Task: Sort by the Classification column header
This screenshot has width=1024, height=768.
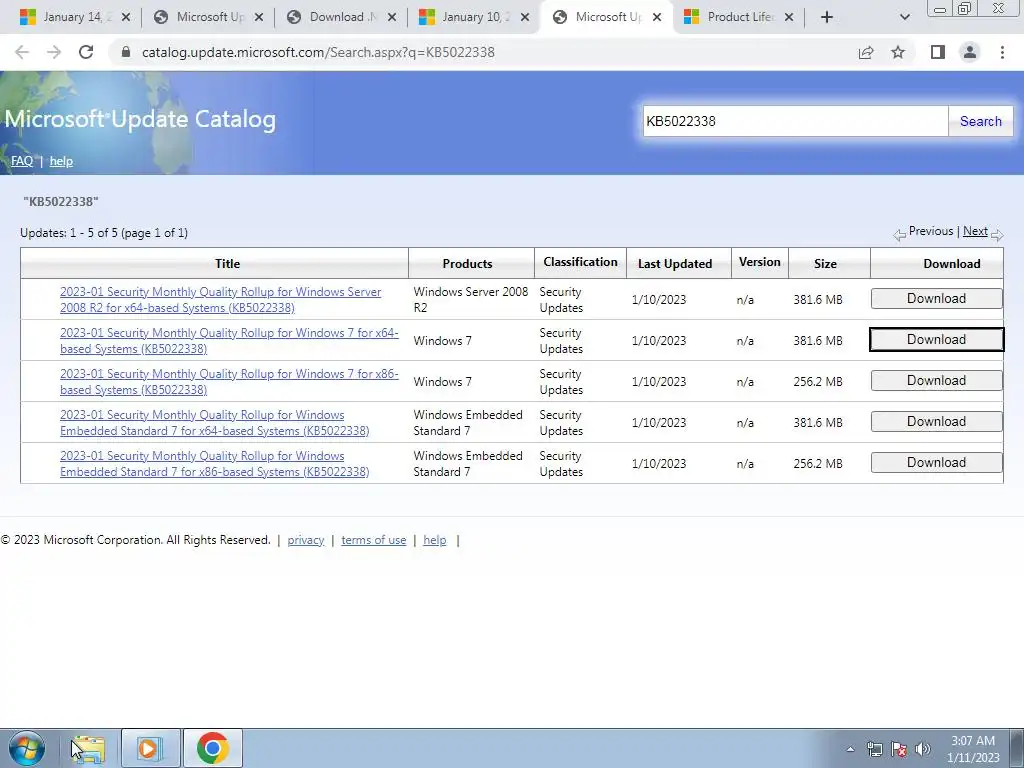Action: click(x=580, y=262)
